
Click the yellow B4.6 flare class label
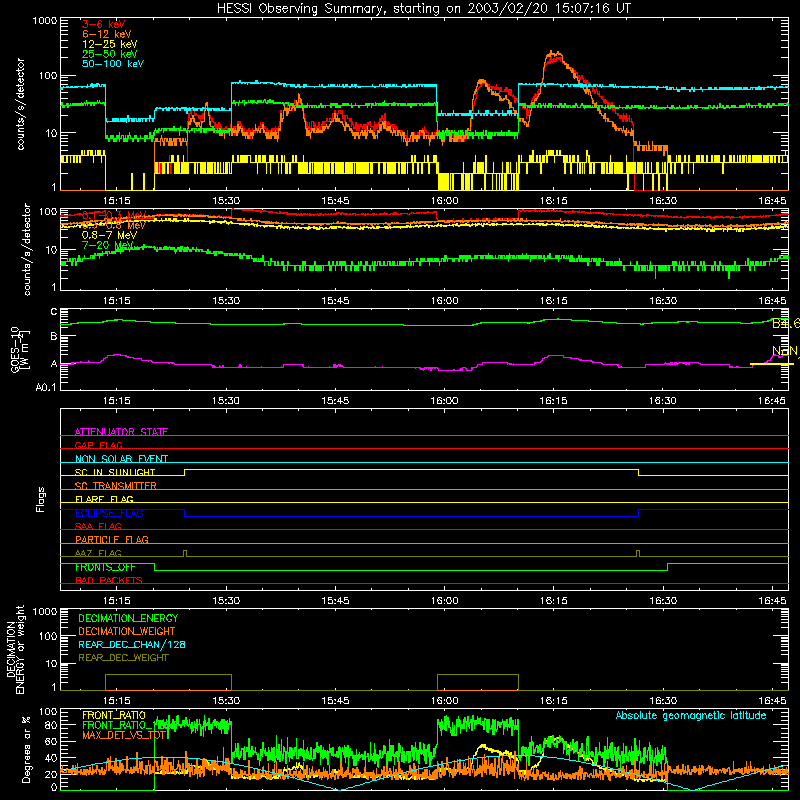point(786,323)
